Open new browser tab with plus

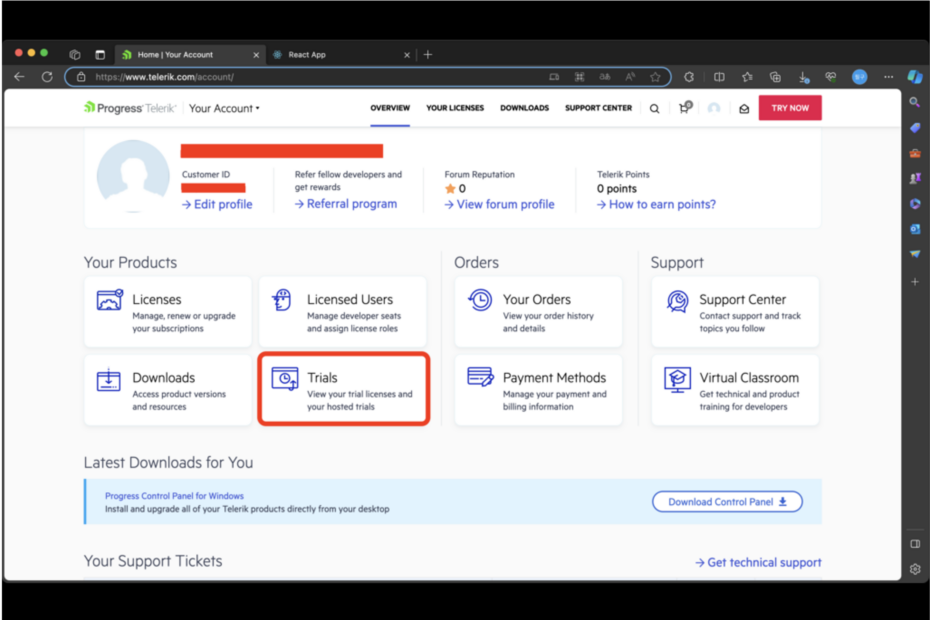pyautogui.click(x=428, y=55)
